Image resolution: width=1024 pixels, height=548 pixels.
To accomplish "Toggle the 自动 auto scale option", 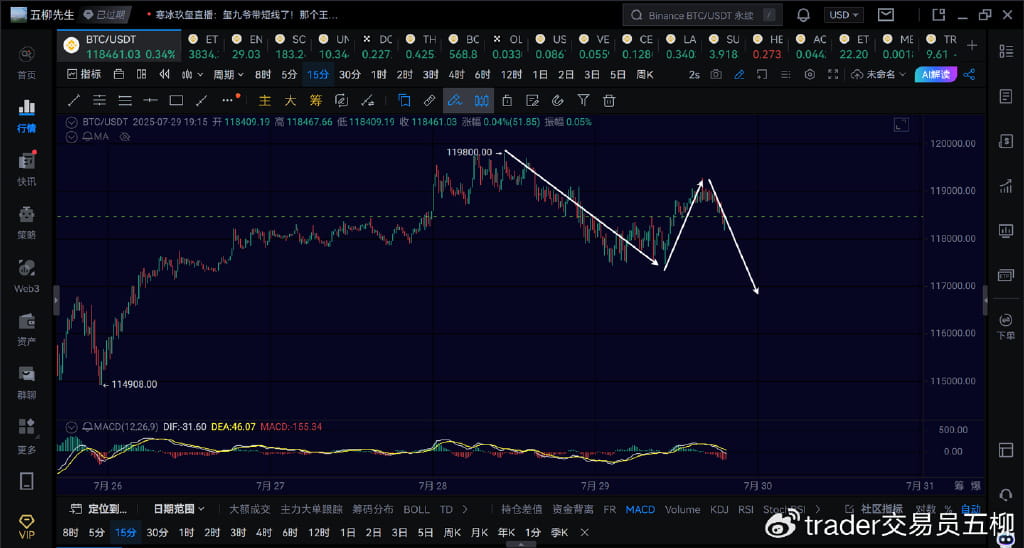I will (970, 509).
